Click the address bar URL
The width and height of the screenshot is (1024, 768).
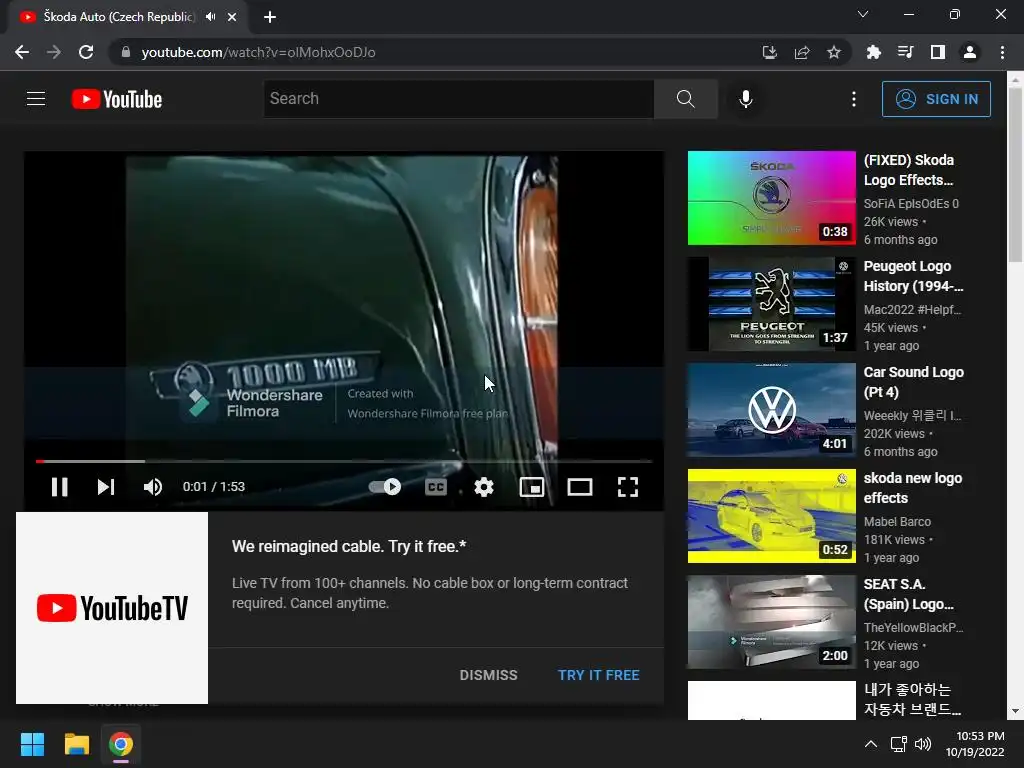(259, 52)
